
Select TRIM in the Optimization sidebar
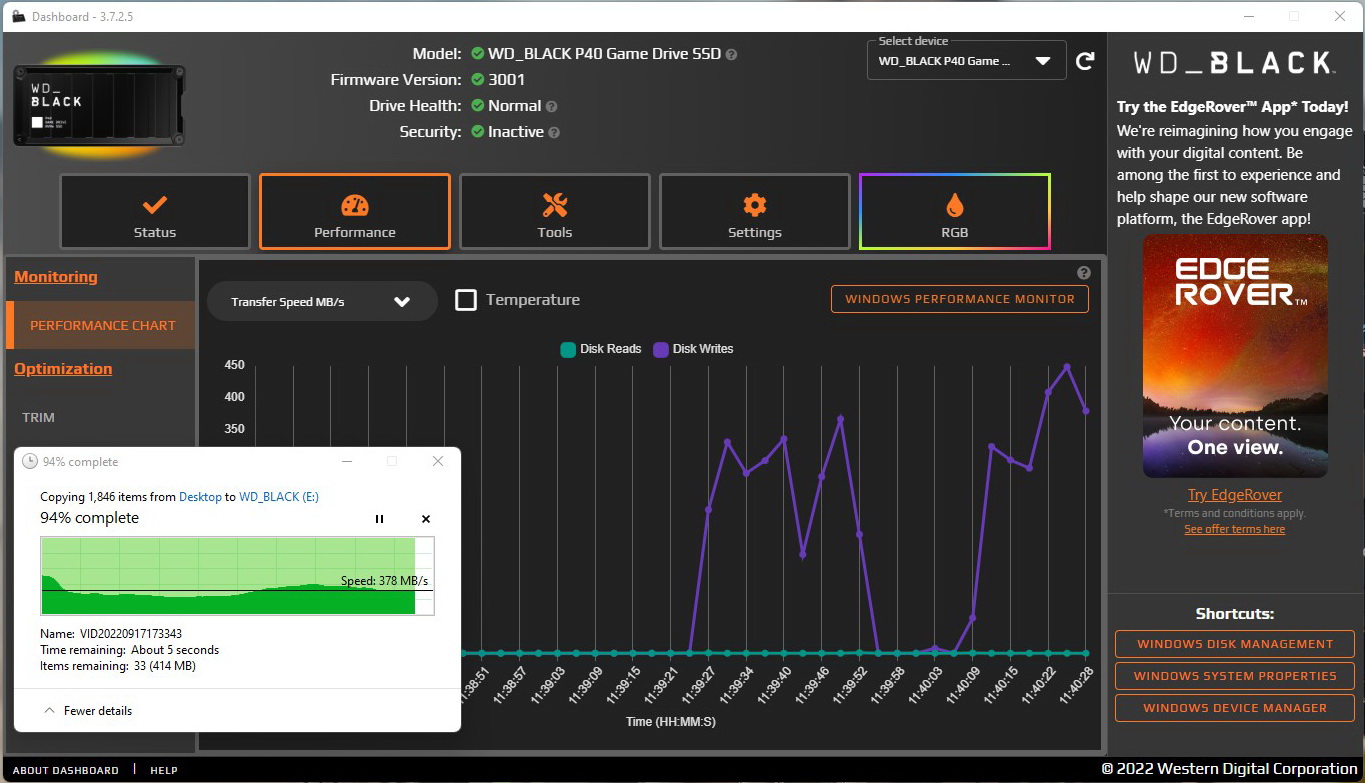(x=39, y=417)
